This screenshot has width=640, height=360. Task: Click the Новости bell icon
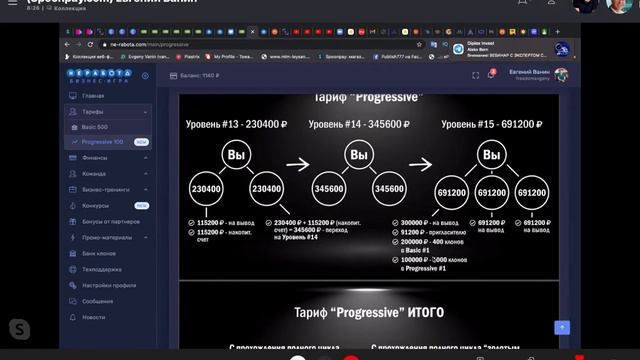click(x=73, y=317)
